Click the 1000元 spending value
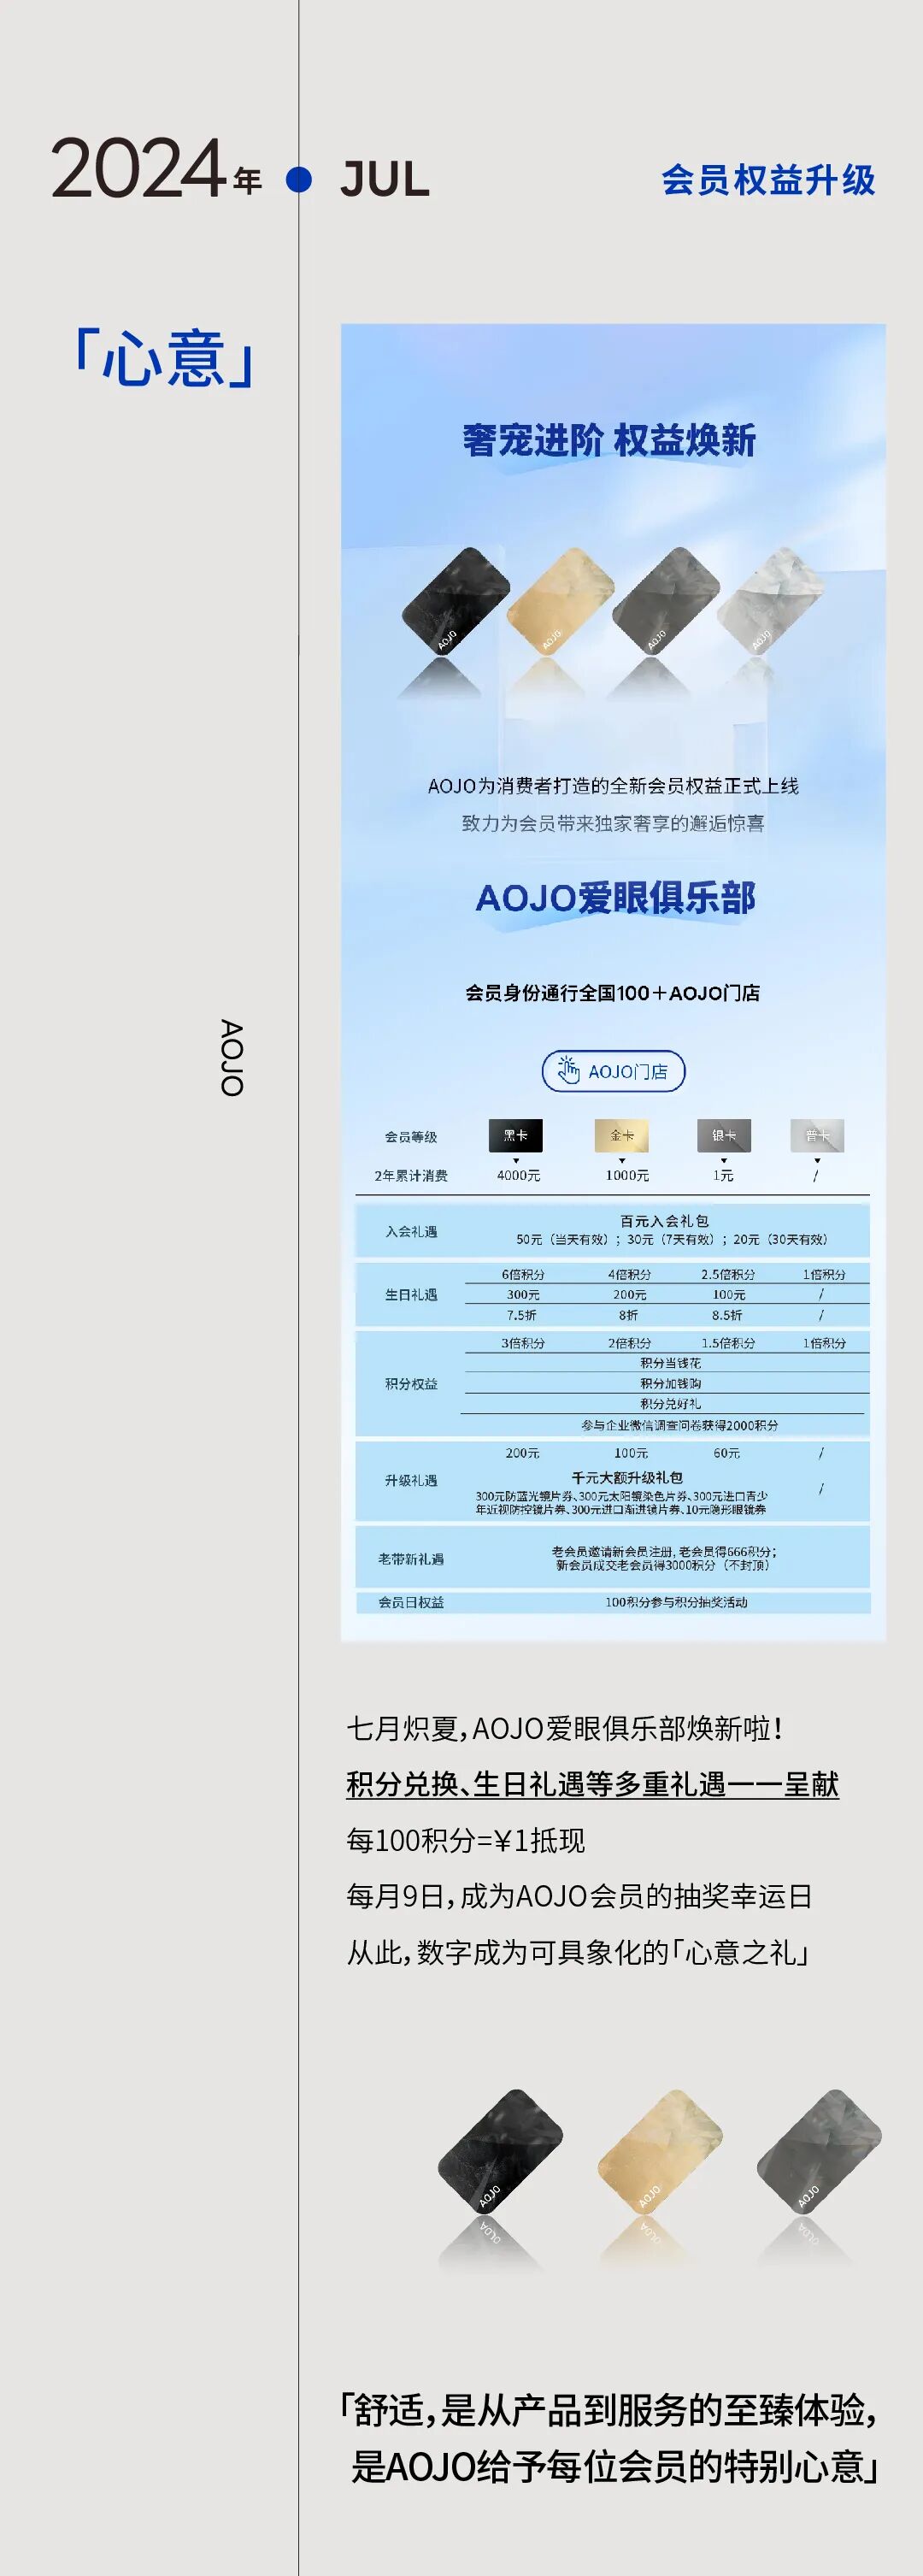The height and width of the screenshot is (2576, 923). point(627,1176)
